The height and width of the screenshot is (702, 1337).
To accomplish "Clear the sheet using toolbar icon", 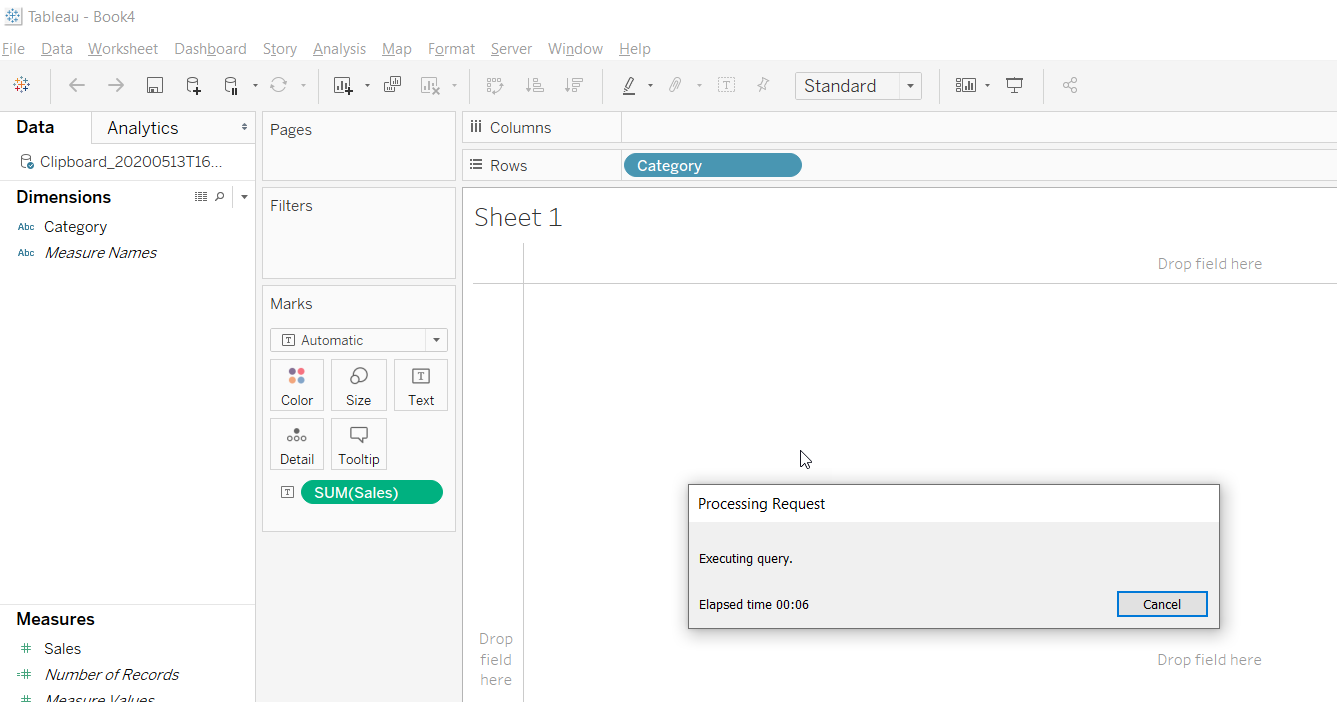I will point(431,86).
